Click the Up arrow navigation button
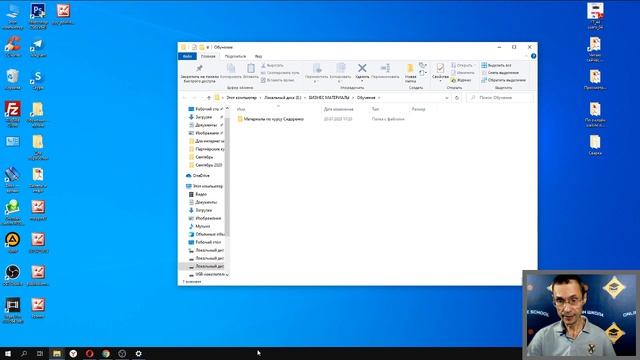 coord(209,98)
